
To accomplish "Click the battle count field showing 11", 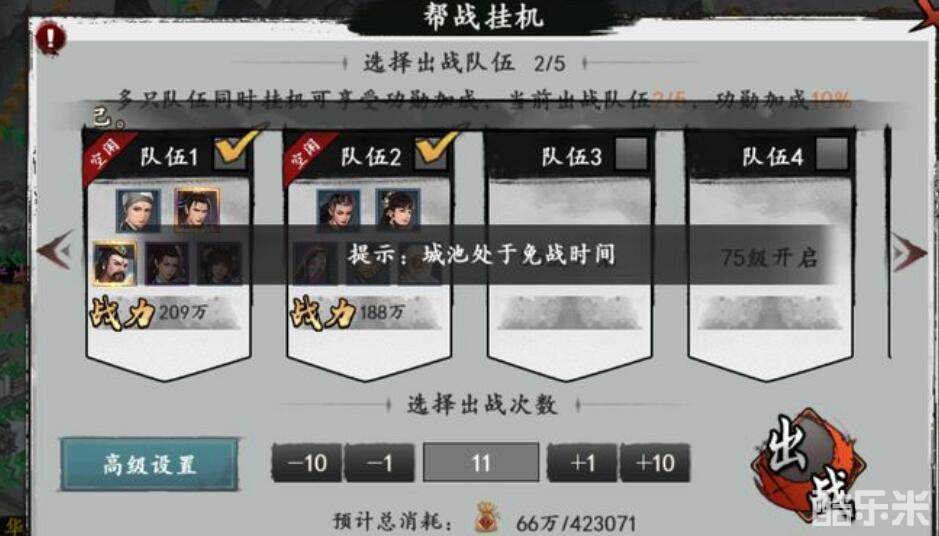I will tap(481, 462).
